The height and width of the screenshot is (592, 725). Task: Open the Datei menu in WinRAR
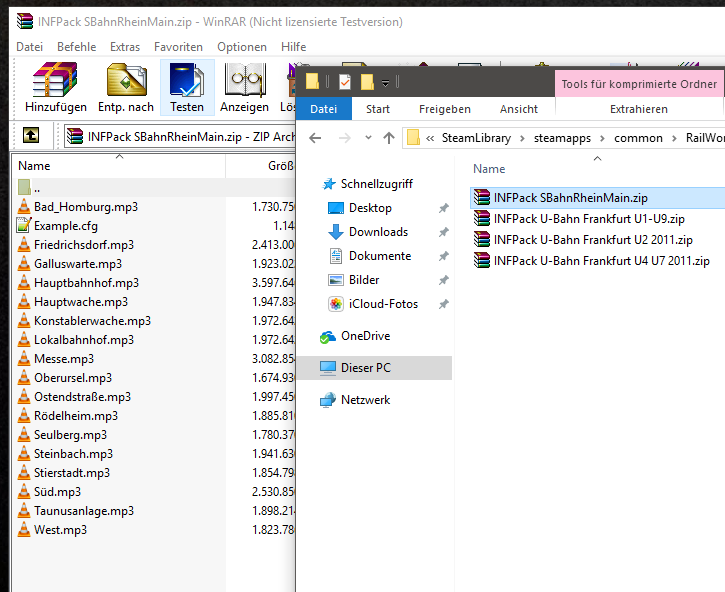[30, 47]
